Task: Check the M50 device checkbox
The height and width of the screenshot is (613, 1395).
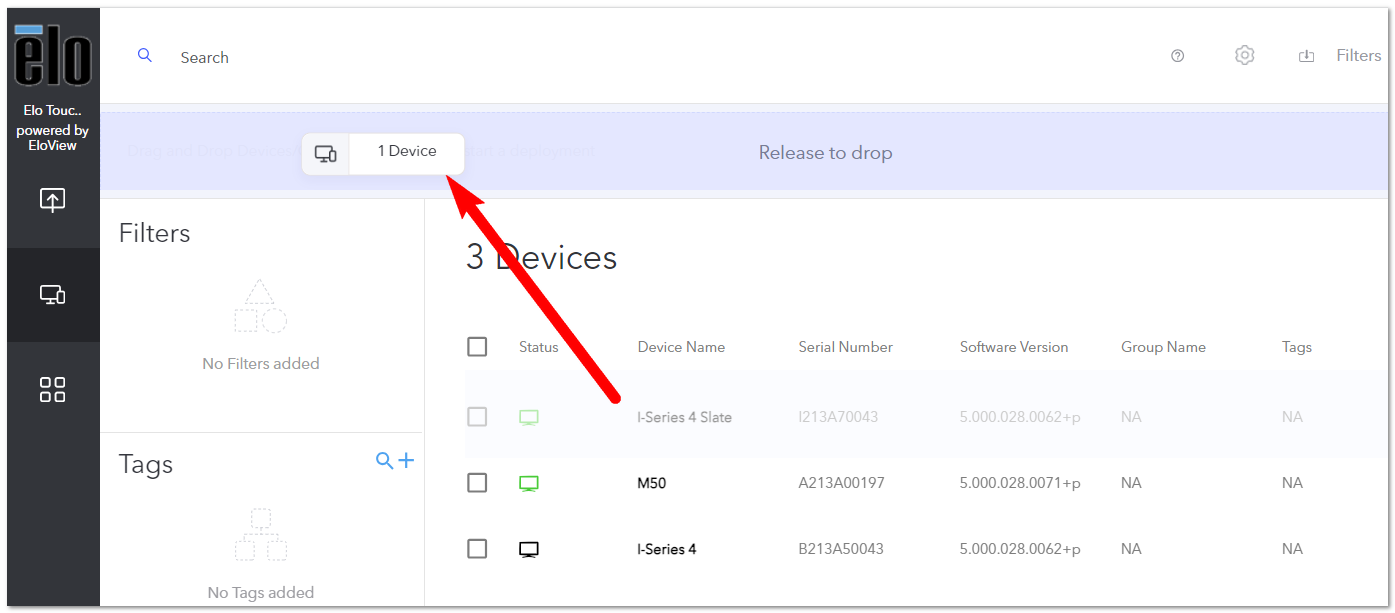Action: point(477,483)
